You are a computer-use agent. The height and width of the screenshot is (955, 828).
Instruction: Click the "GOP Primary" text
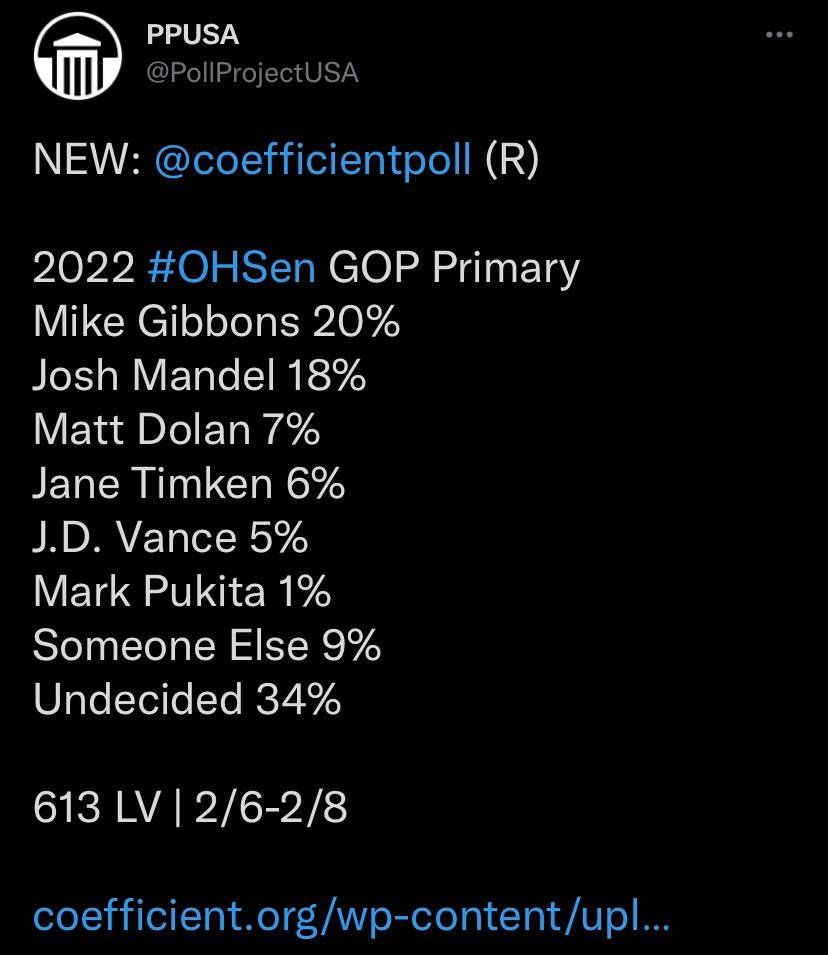click(x=454, y=269)
